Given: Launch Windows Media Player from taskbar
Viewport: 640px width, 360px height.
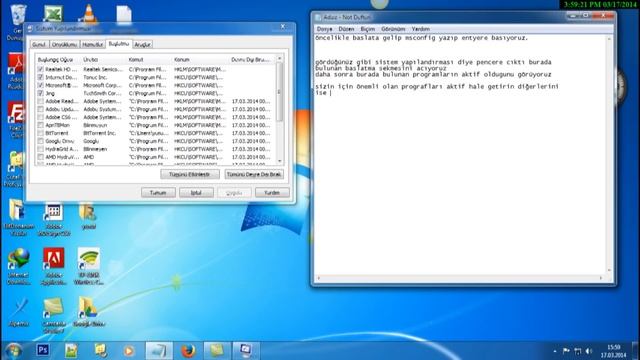Looking at the screenshot, I should [x=129, y=350].
